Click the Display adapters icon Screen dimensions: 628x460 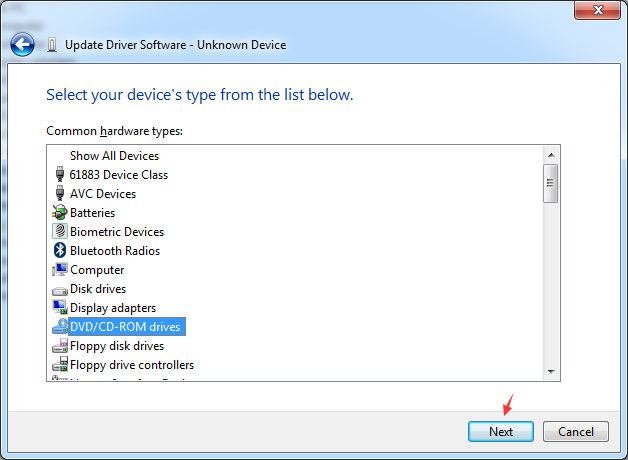pos(59,308)
